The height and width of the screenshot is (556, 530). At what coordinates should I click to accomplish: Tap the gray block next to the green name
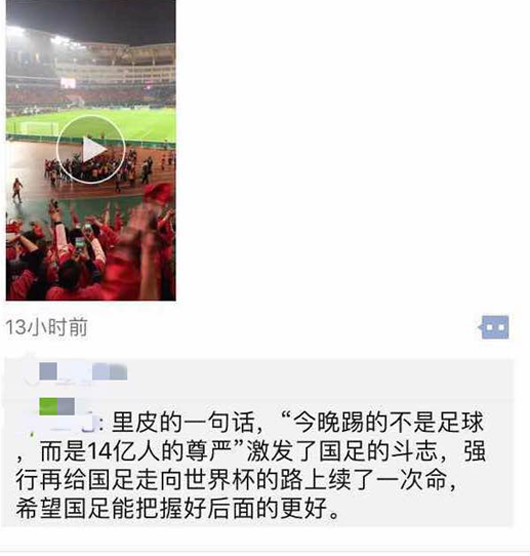66,406
